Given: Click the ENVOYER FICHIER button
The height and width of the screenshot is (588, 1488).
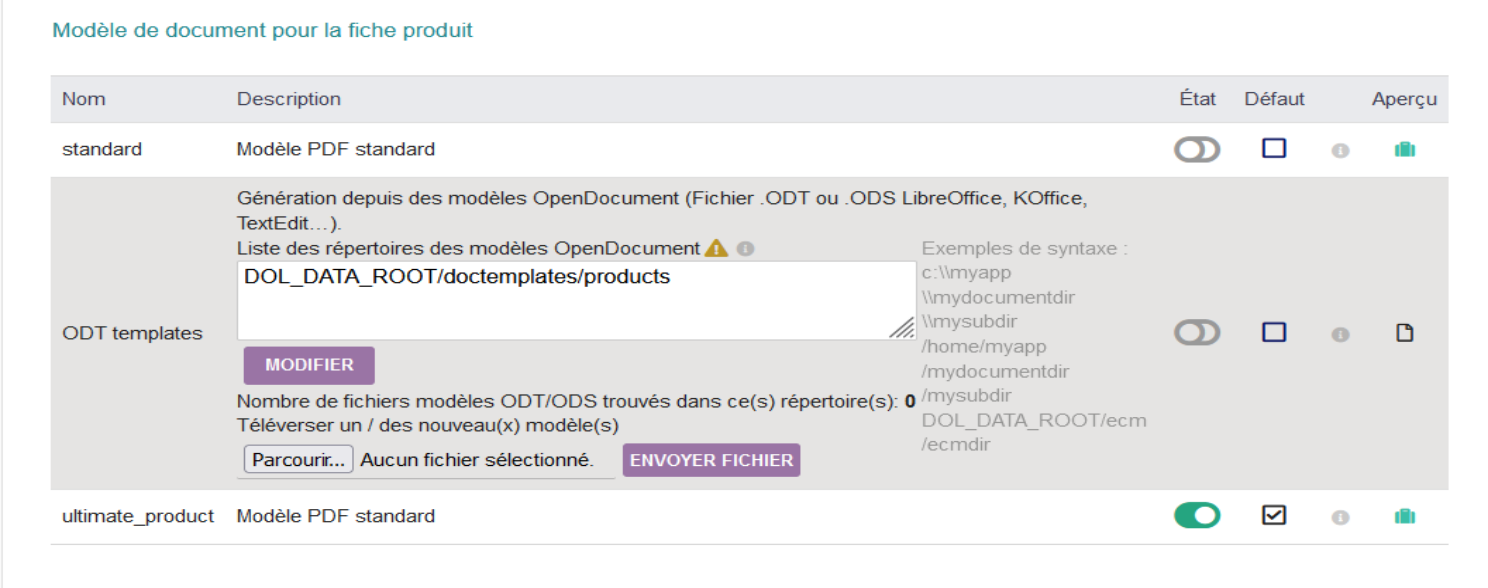Looking at the screenshot, I should [x=711, y=460].
